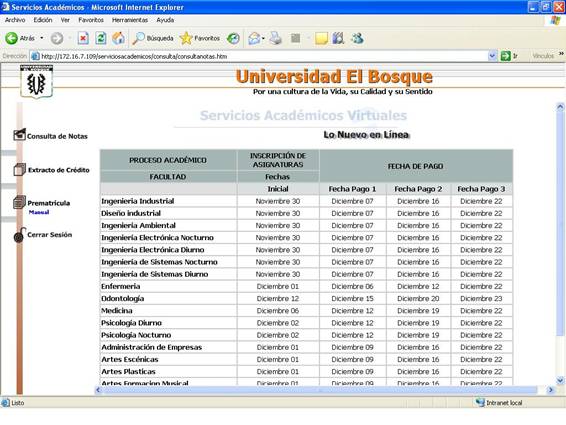Click Ingeniería Electrónica Nocturno row label

click(x=157, y=238)
